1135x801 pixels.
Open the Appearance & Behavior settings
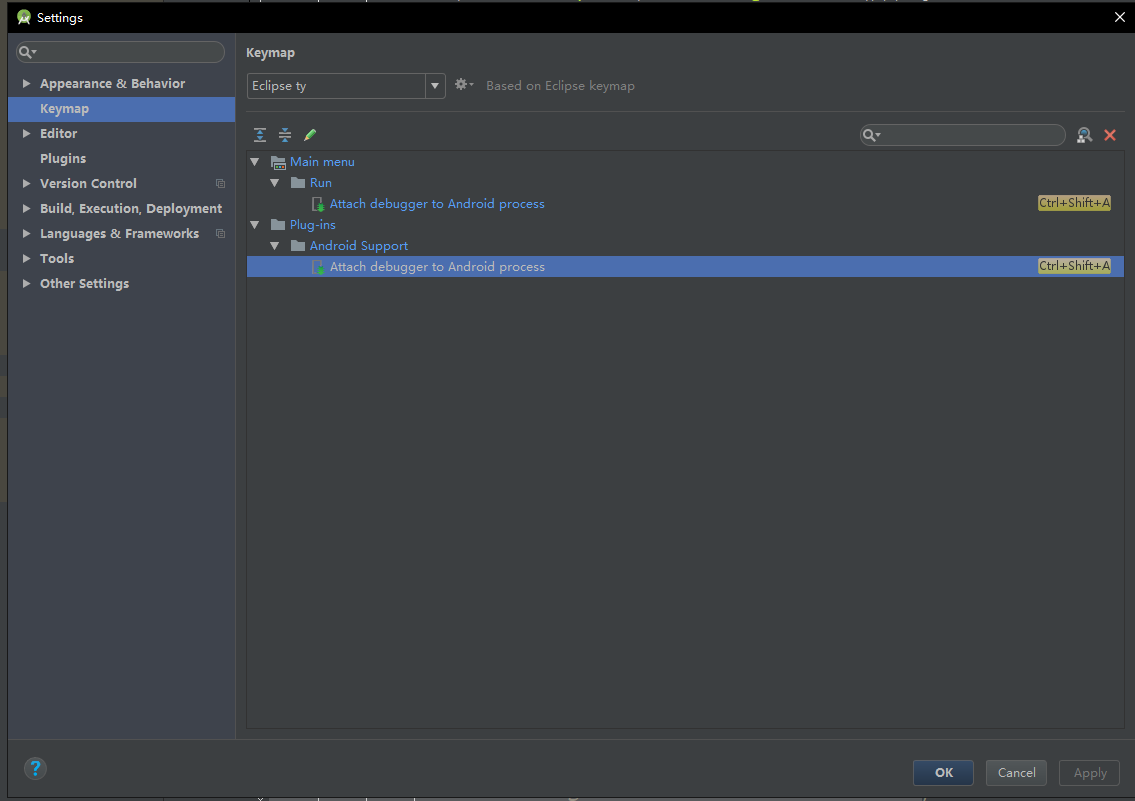112,84
